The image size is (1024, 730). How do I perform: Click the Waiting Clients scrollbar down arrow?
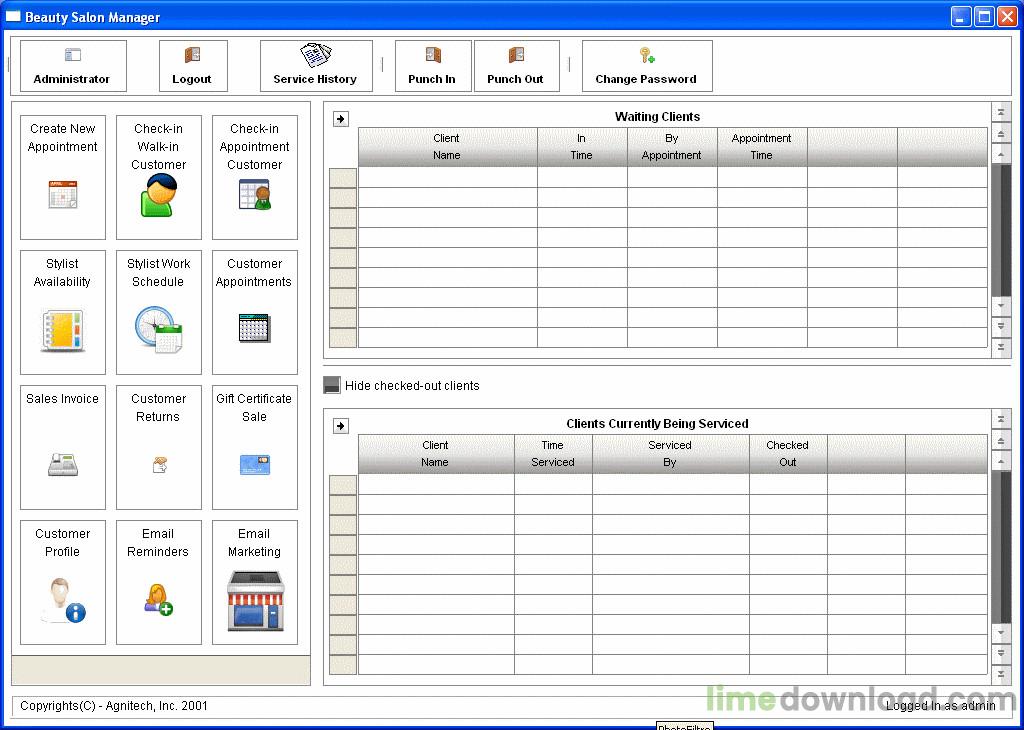click(x=1002, y=307)
